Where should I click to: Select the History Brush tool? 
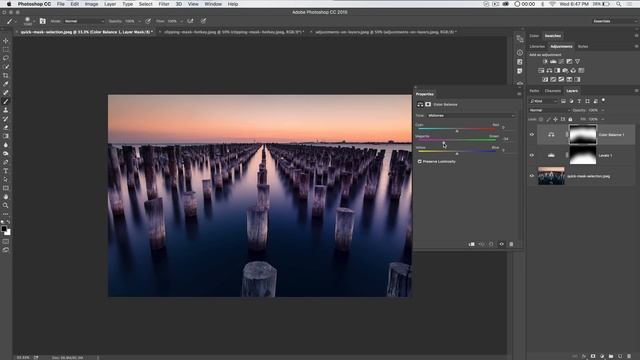(x=6, y=119)
